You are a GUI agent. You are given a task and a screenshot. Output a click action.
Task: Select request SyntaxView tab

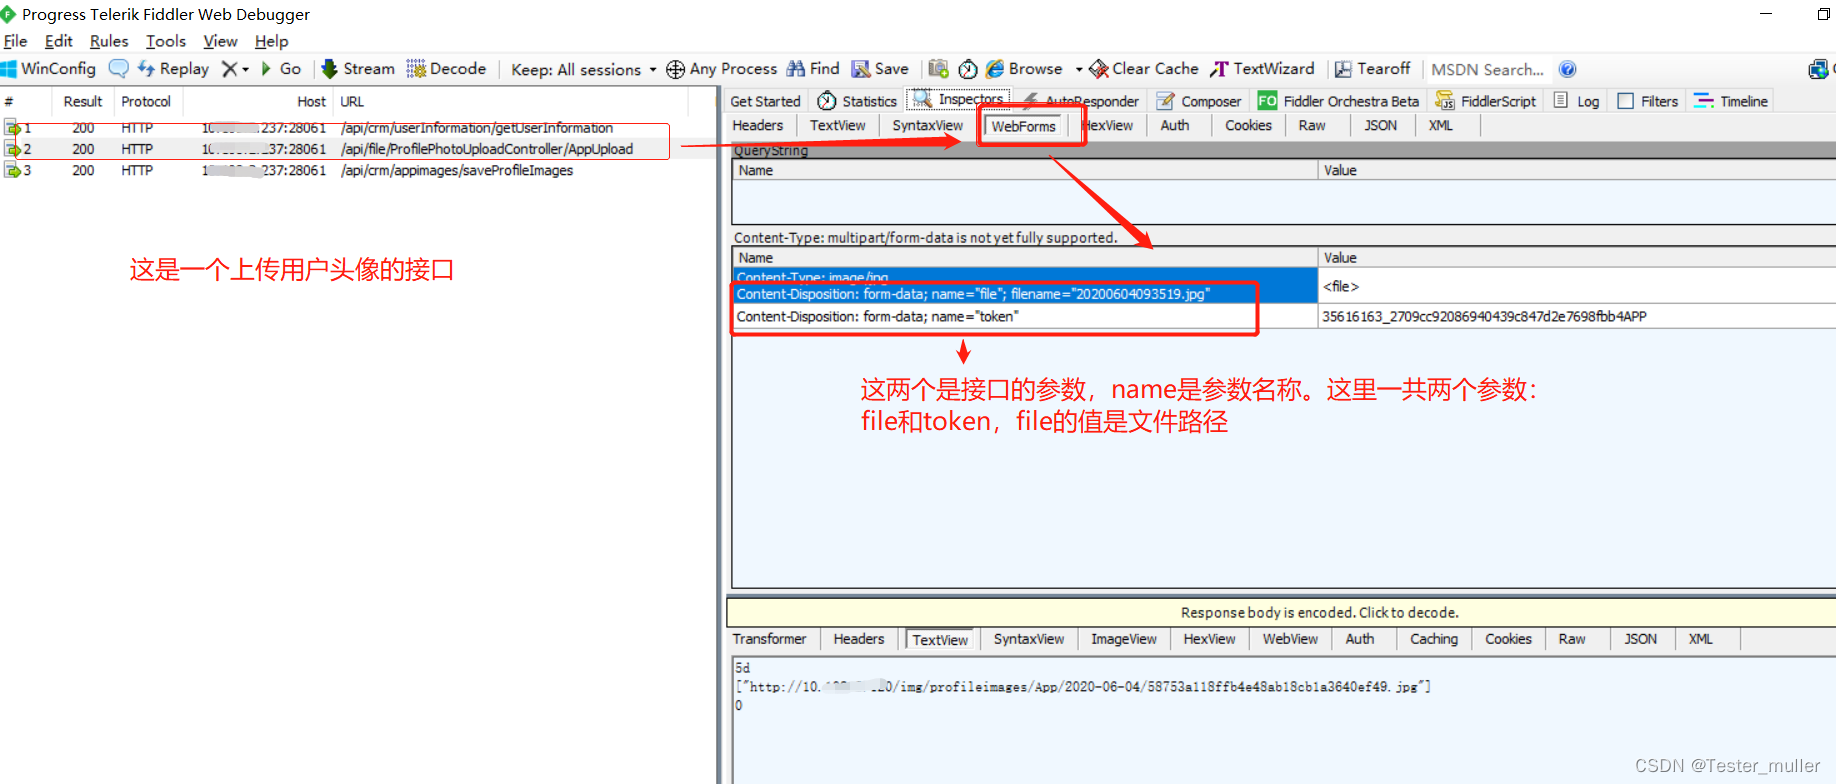928,125
